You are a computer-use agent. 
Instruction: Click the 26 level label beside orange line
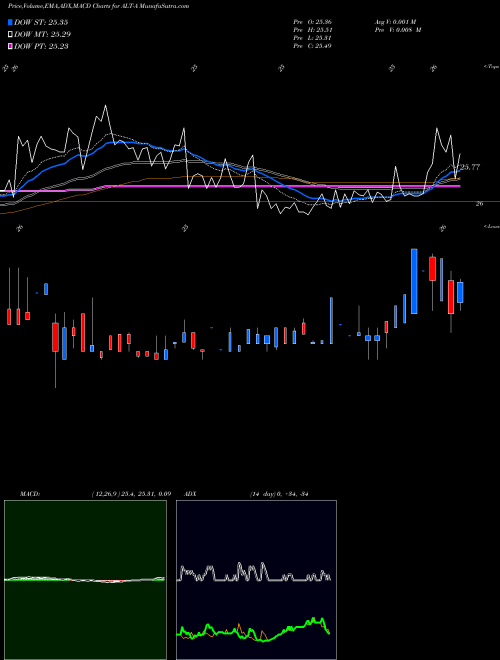[479, 204]
